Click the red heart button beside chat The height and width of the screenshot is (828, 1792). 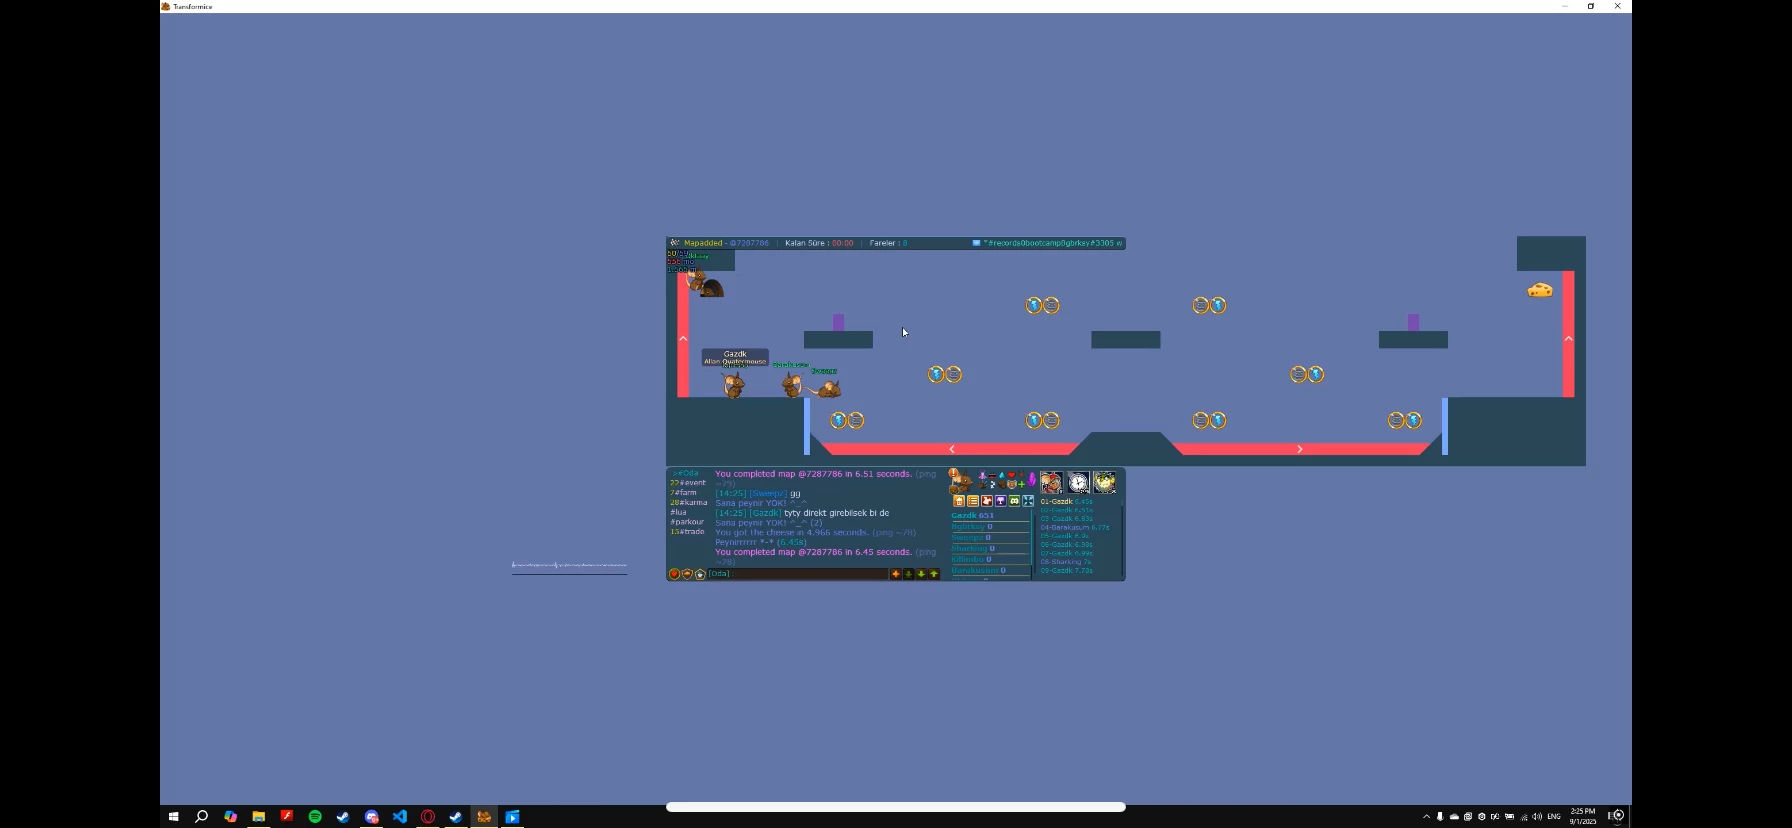coord(674,574)
